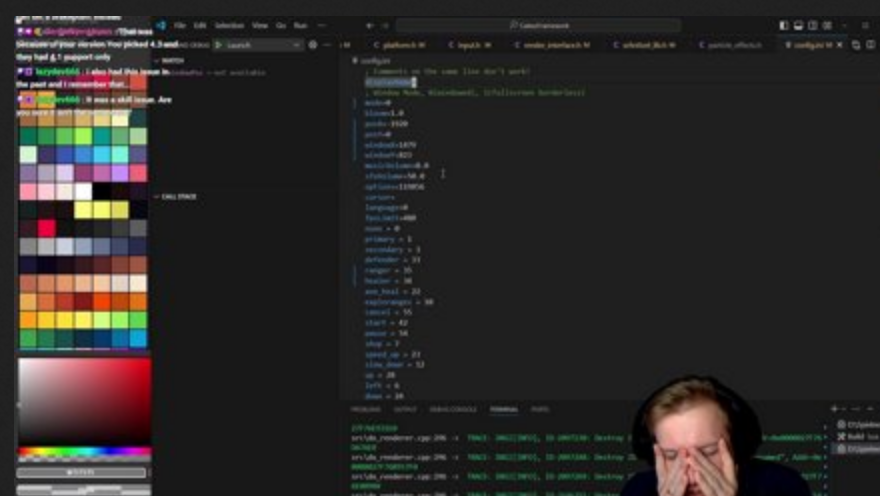Pick the bright red palette swatch

tap(47, 228)
